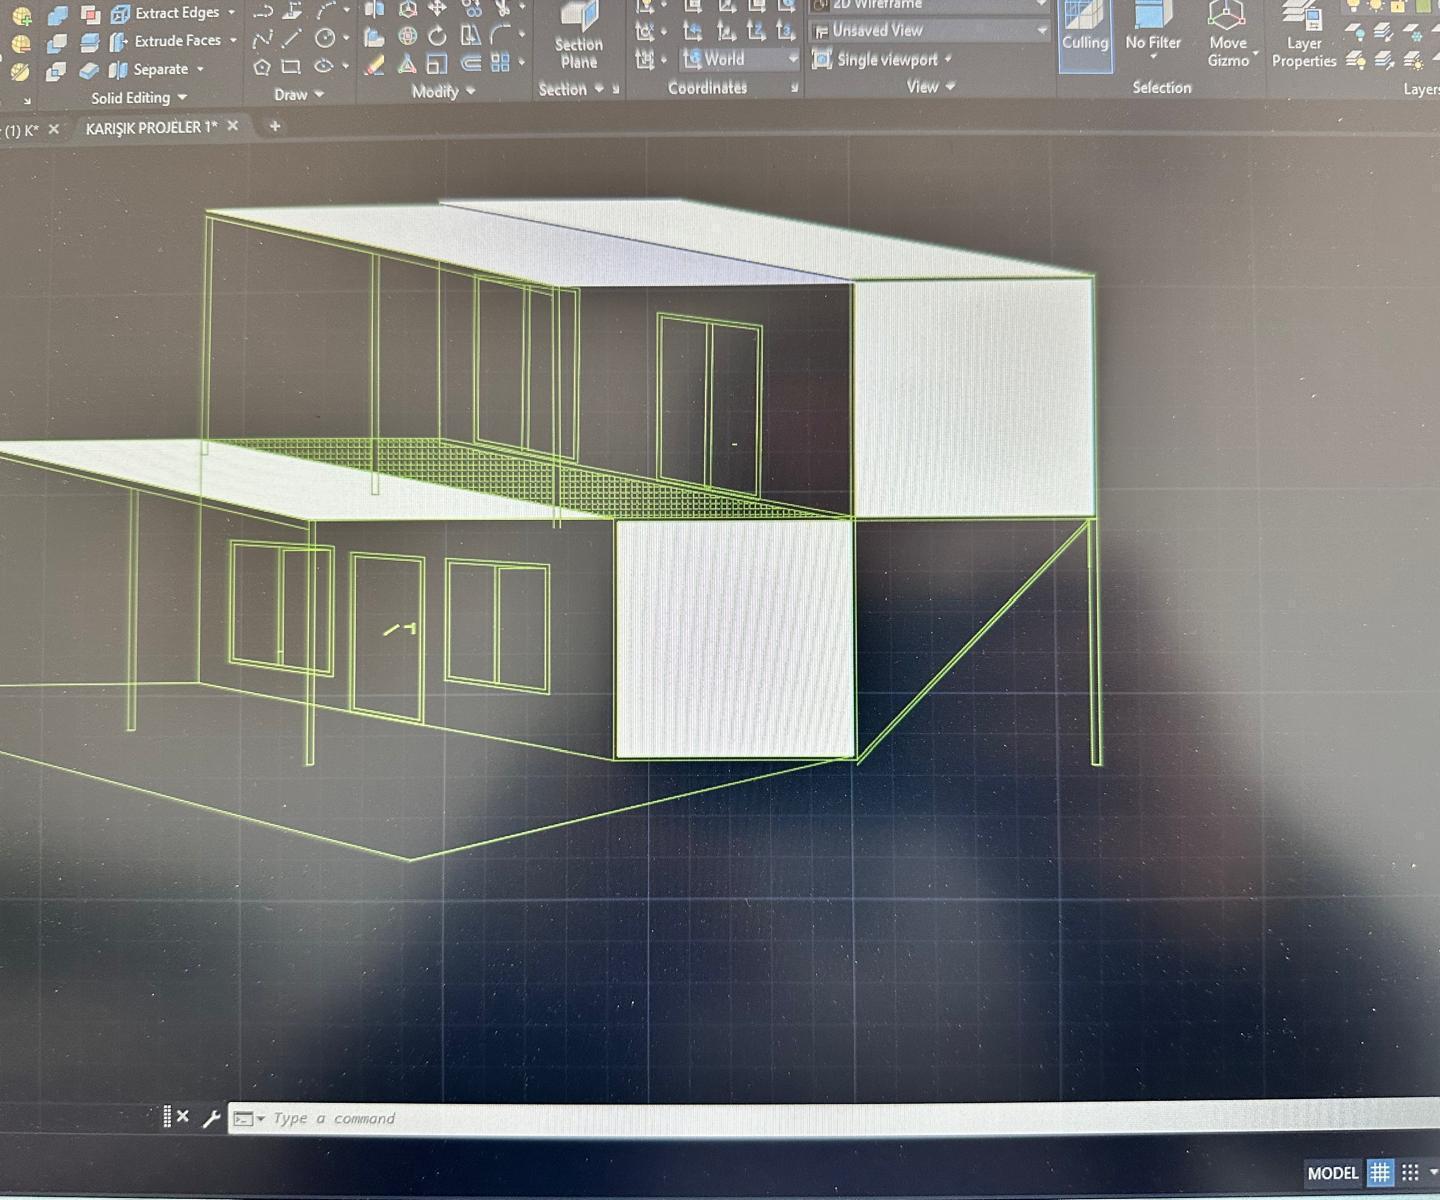1440x1200 pixels.
Task: Pick the Line tool in Draw panel
Action: tap(292, 39)
